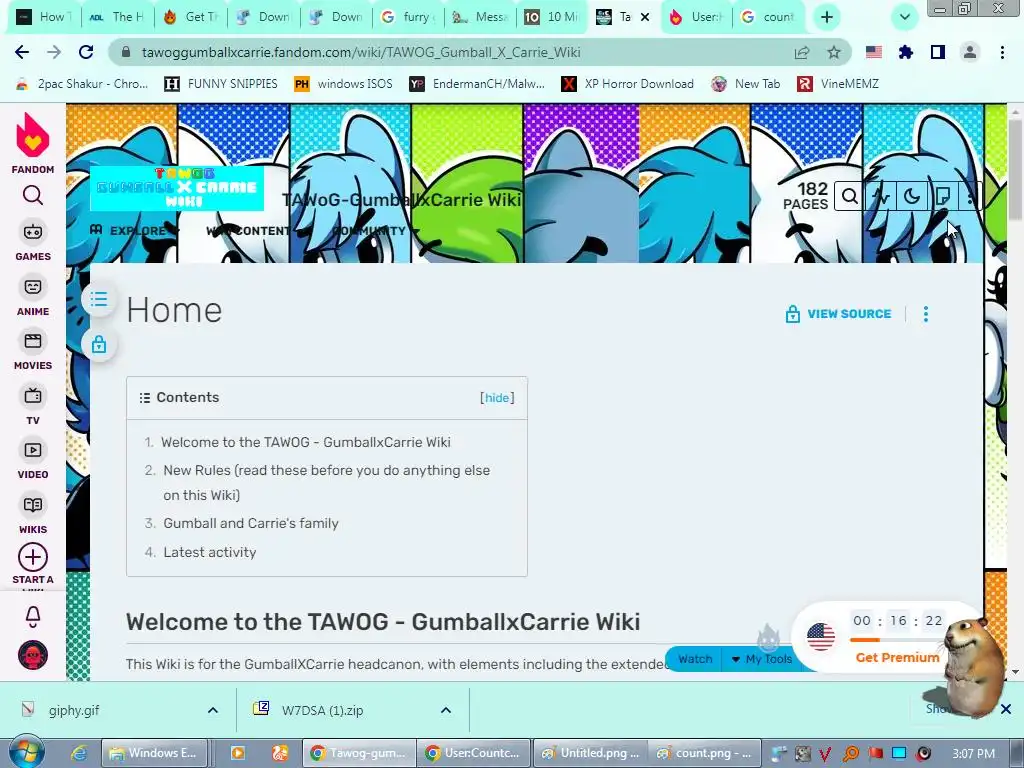Open Windows Explorer taskbar item

point(155,753)
